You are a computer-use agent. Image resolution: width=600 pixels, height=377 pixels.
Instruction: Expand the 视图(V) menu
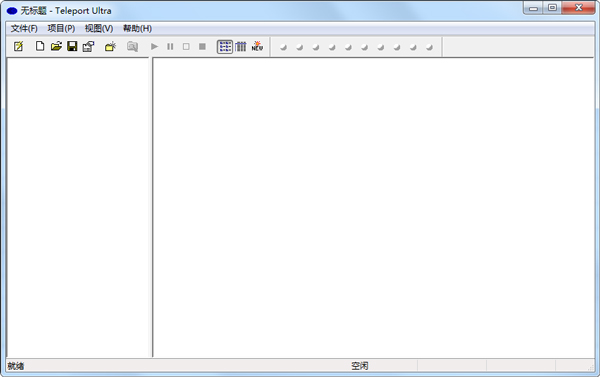pyautogui.click(x=99, y=28)
